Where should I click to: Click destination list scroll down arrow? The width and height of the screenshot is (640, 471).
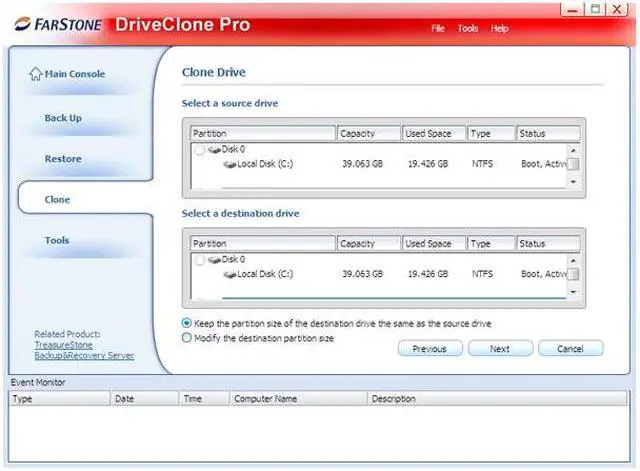point(573,292)
